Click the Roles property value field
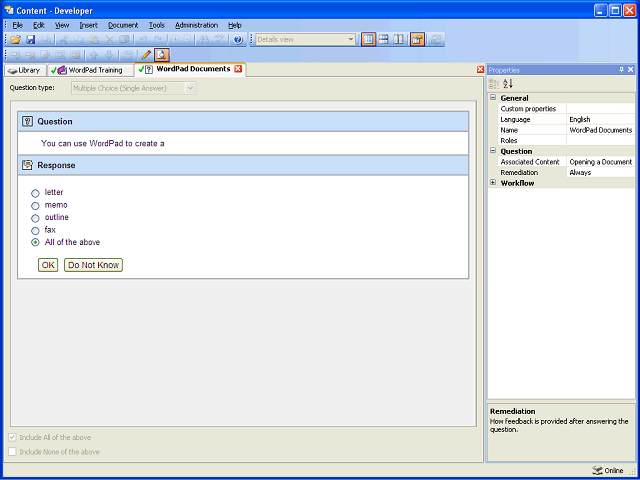This screenshot has height=480, width=640. coord(601,140)
